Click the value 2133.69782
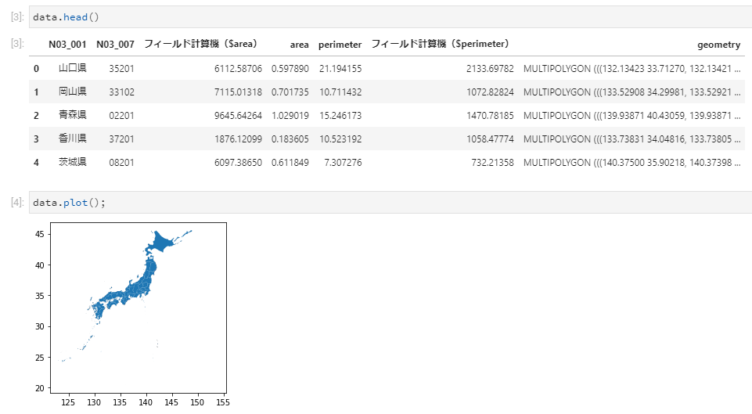 pos(490,69)
